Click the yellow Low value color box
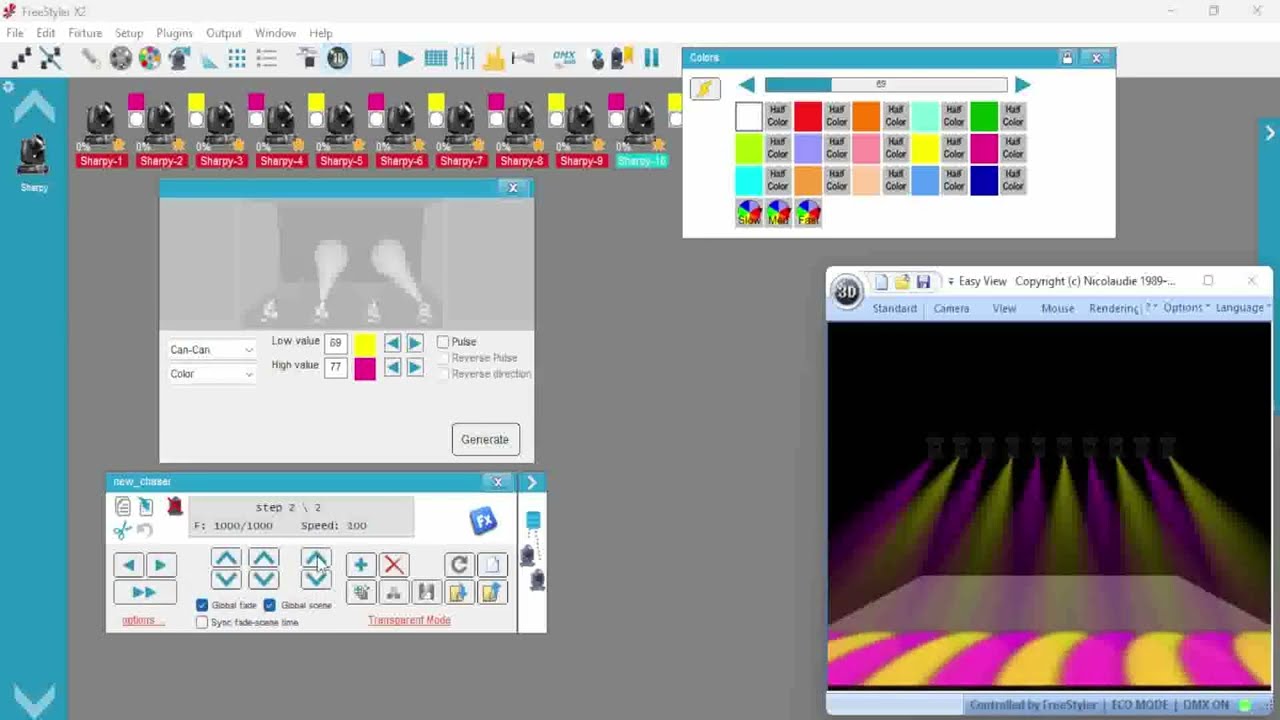1280x720 pixels. (x=364, y=344)
